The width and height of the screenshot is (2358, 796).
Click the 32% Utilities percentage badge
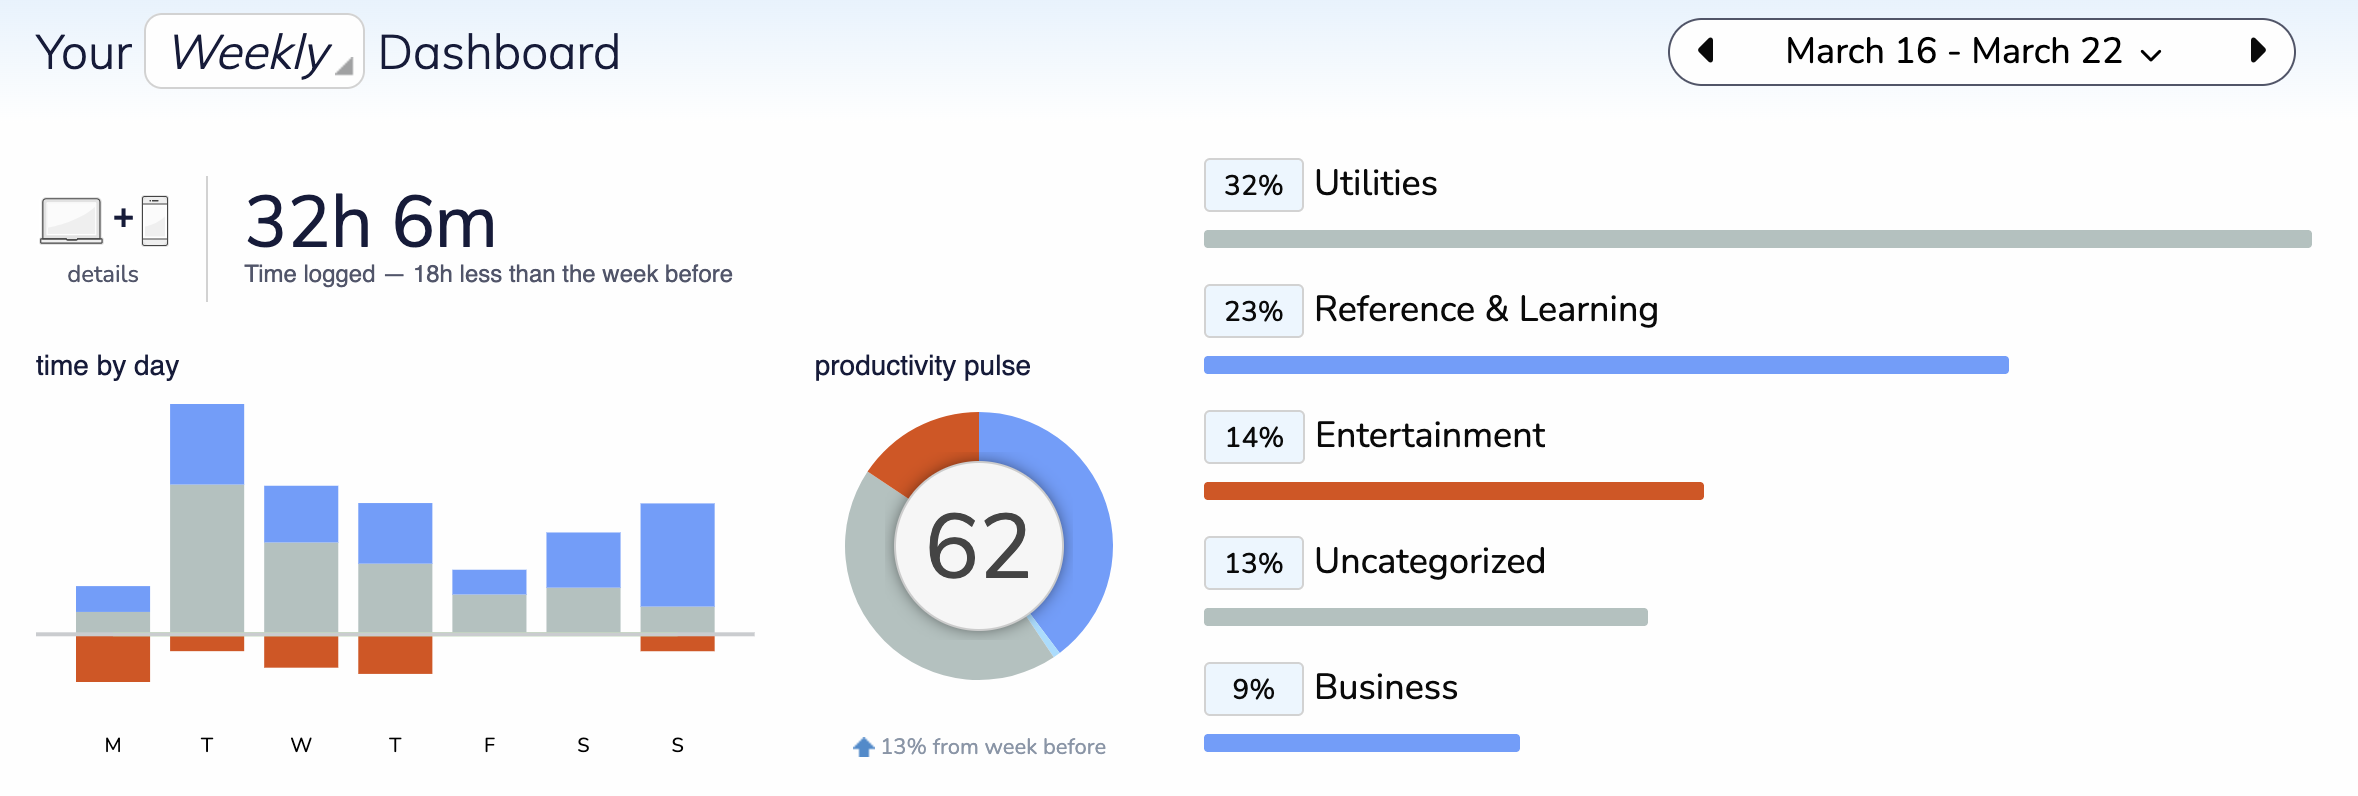pyautogui.click(x=1253, y=185)
